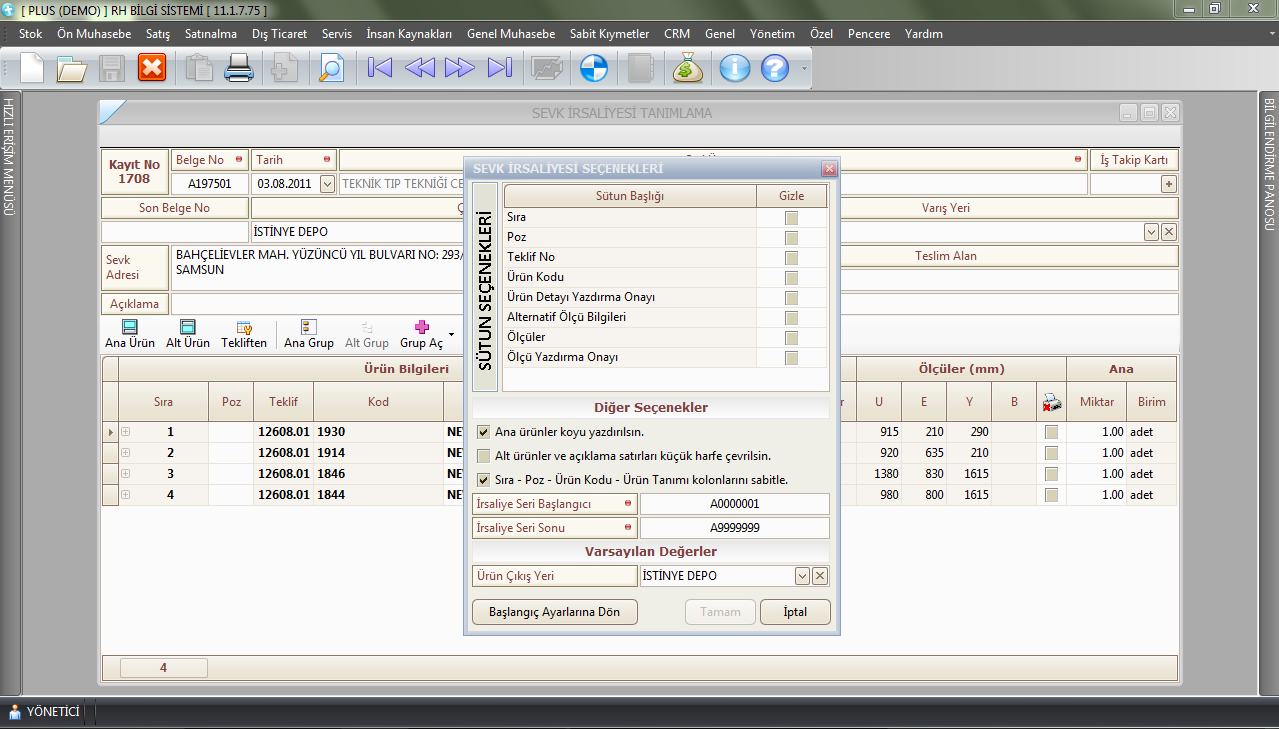
Task: Open the magnifier search document icon
Action: [329, 68]
